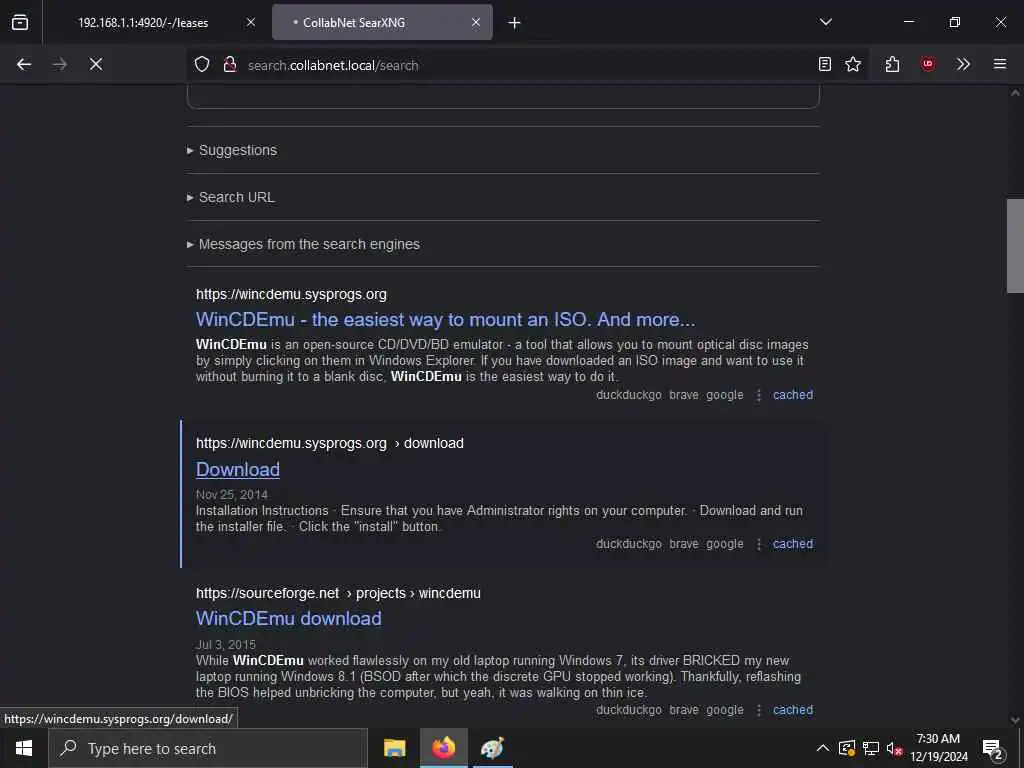Open the extensions puzzle icon
The image size is (1024, 768).
pos(892,64)
